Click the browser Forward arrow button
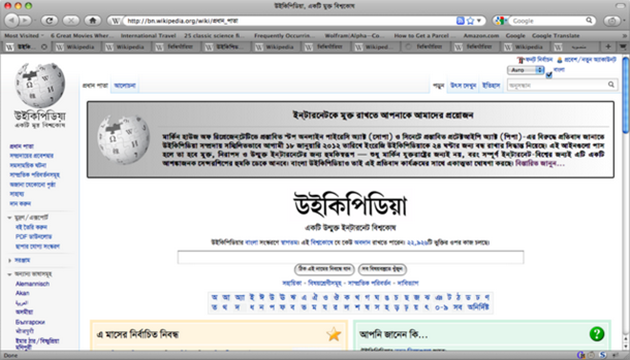 25,20
